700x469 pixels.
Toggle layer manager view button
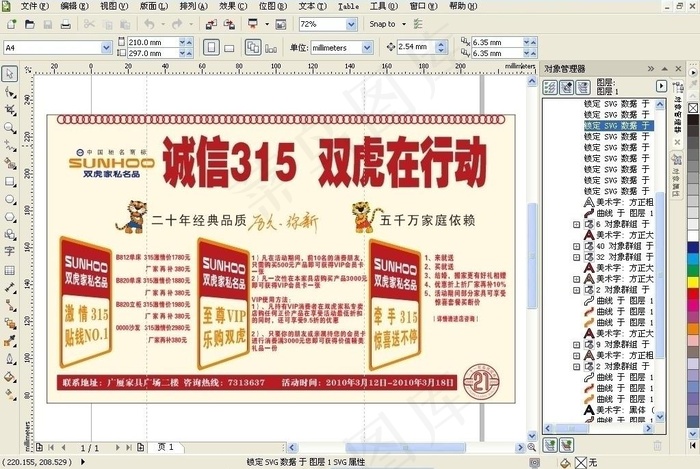pos(583,87)
